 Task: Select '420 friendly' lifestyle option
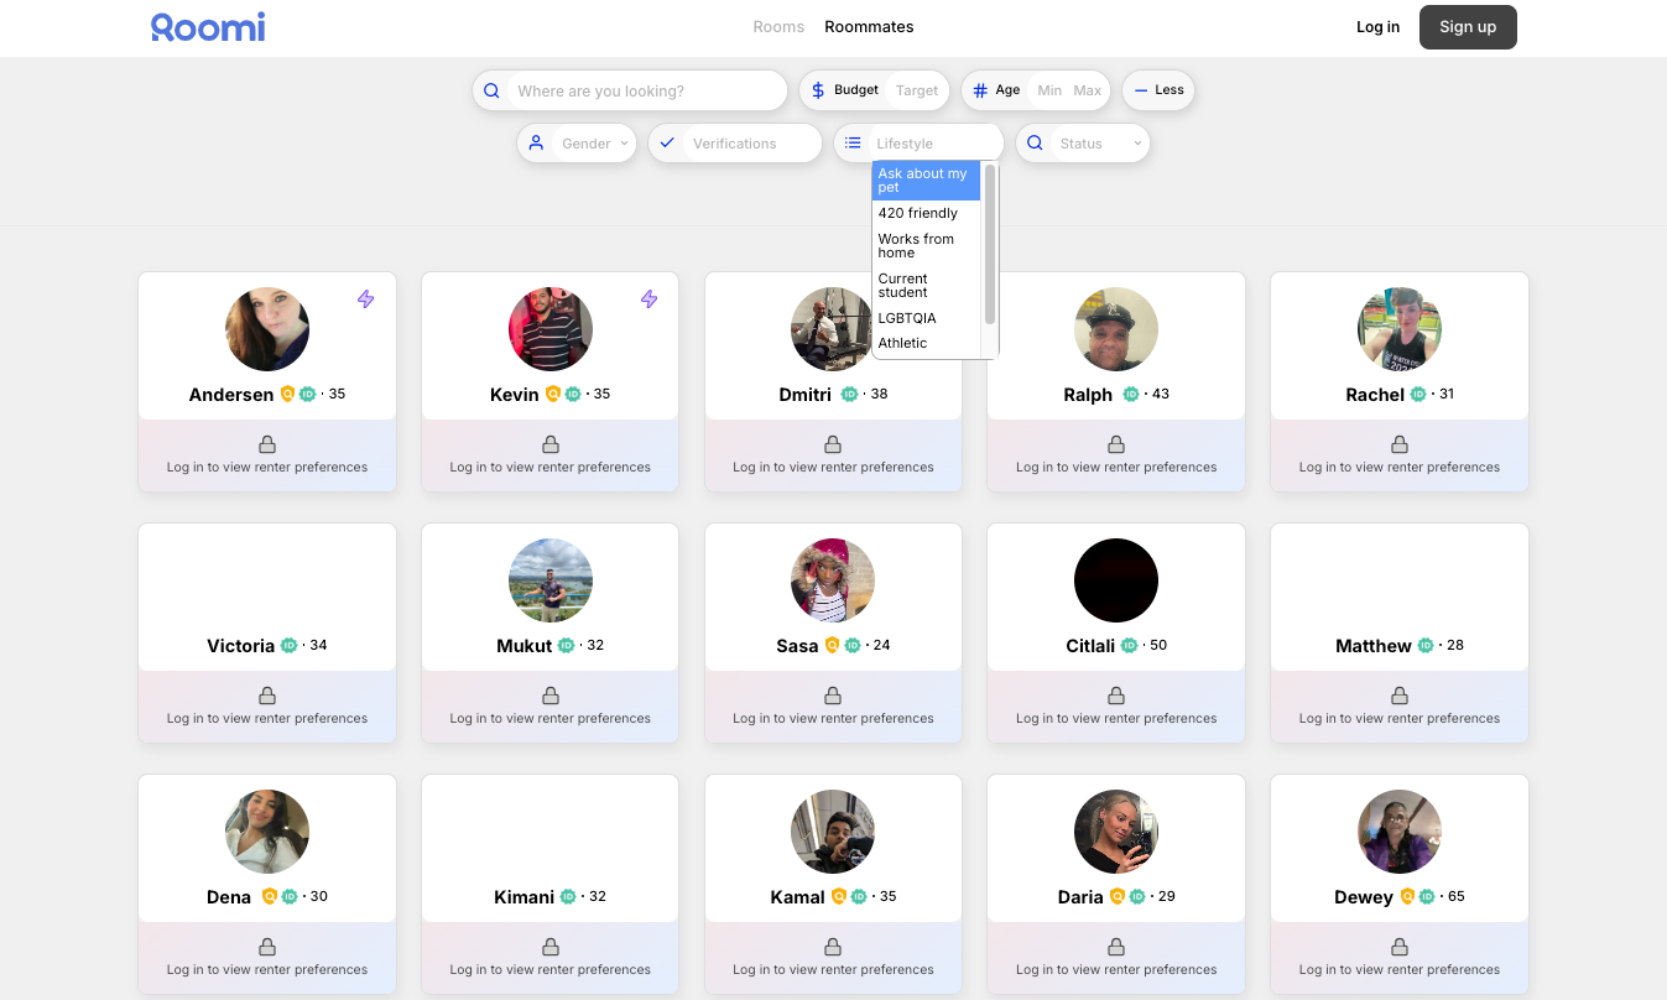pyautogui.click(x=926, y=213)
